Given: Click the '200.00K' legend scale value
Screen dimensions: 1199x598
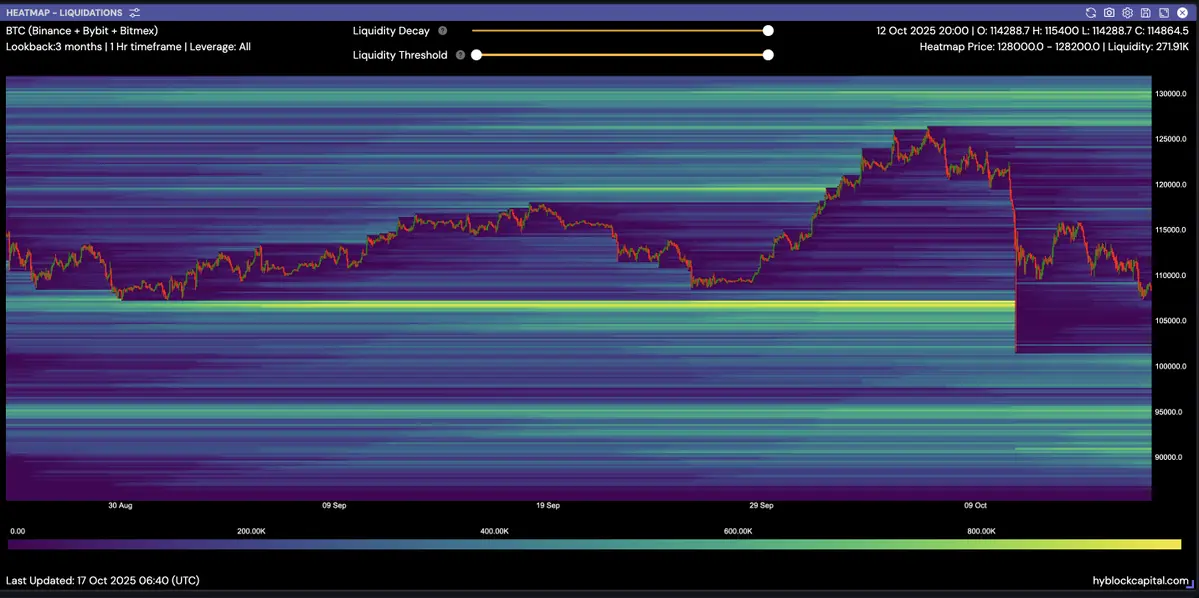Looking at the screenshot, I should tap(252, 531).
